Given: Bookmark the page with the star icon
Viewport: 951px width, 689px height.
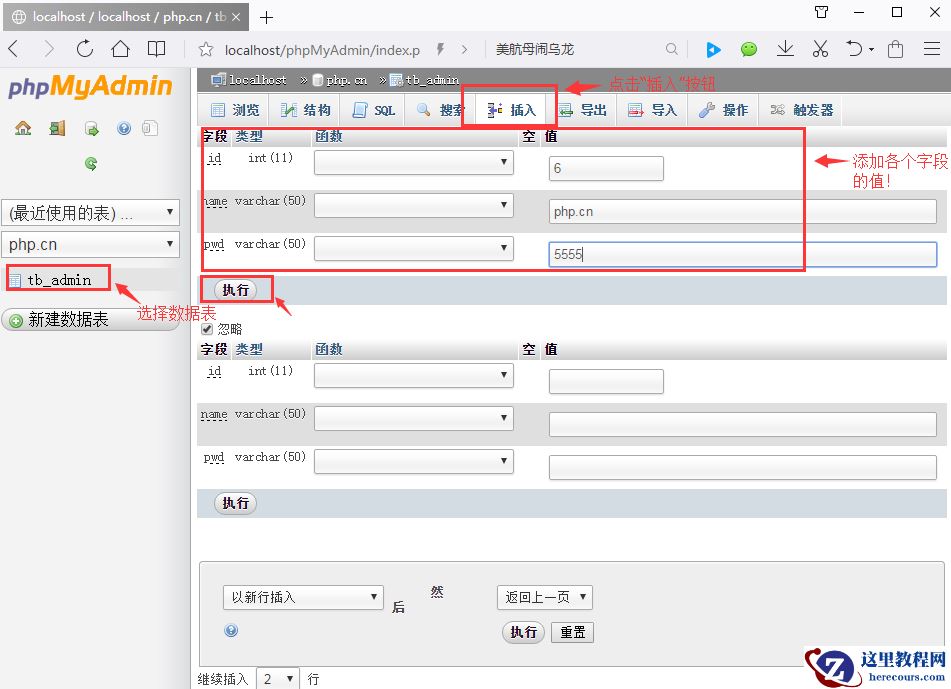Looking at the screenshot, I should (x=206, y=50).
